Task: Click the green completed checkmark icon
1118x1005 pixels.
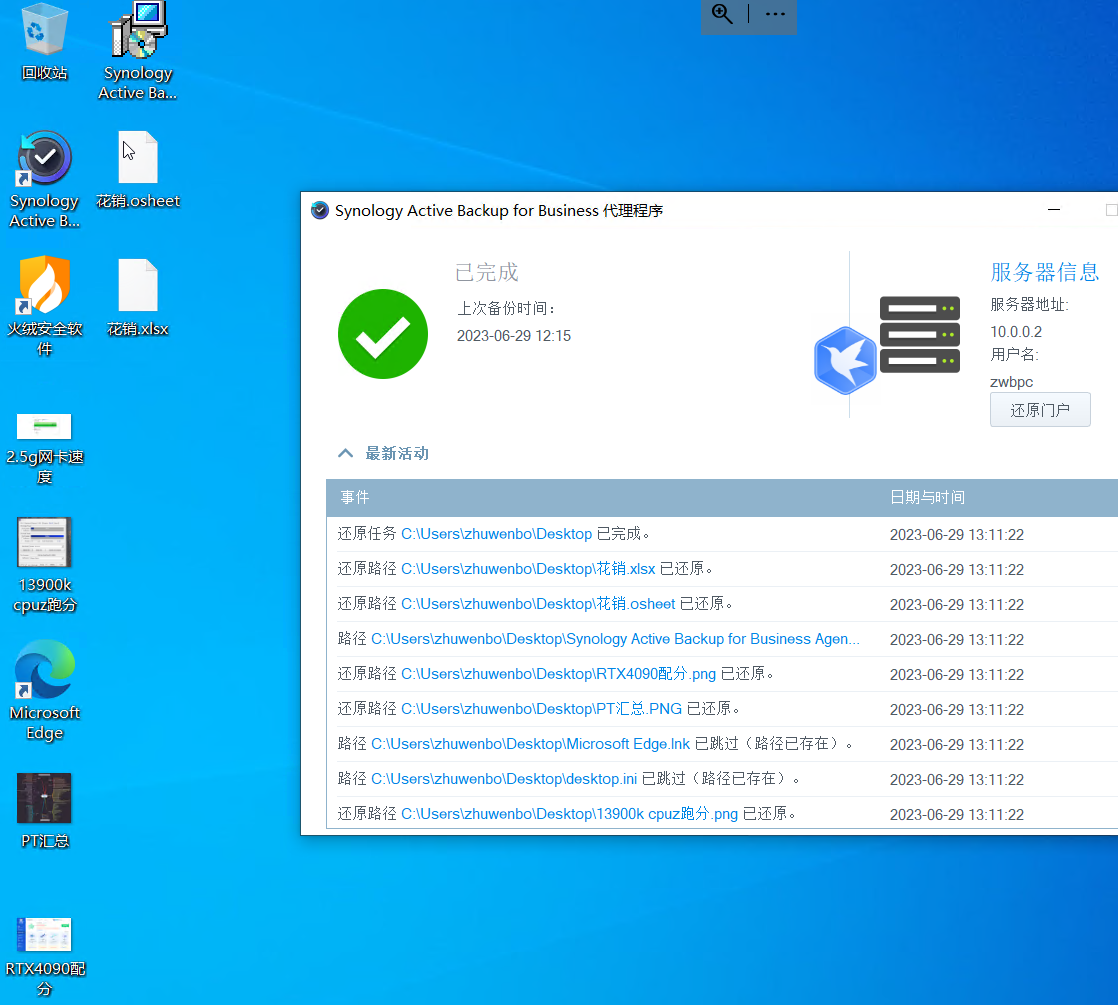Action: tap(383, 334)
